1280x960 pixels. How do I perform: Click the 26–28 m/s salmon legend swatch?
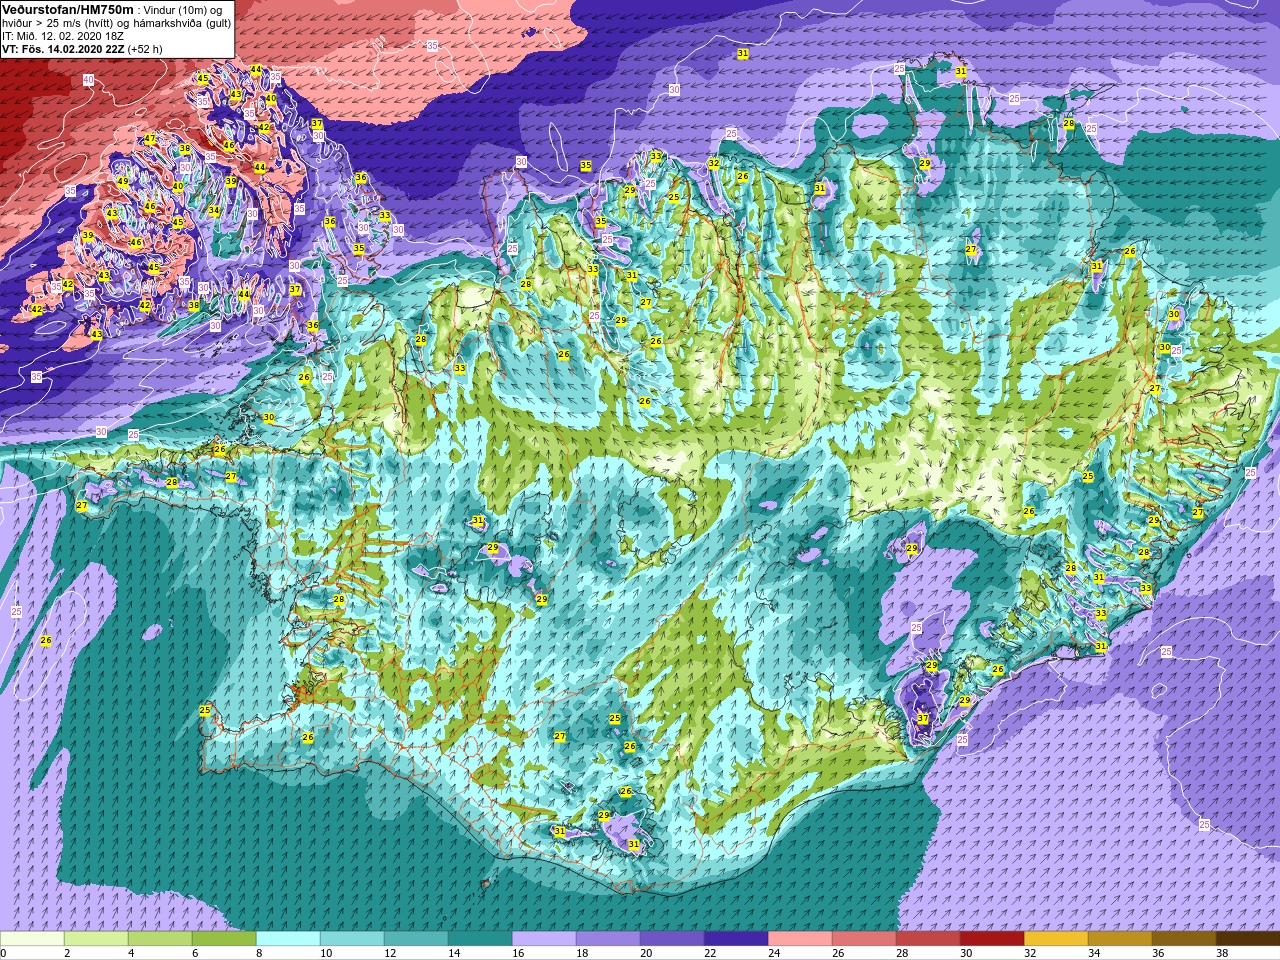pyautogui.click(x=864, y=939)
